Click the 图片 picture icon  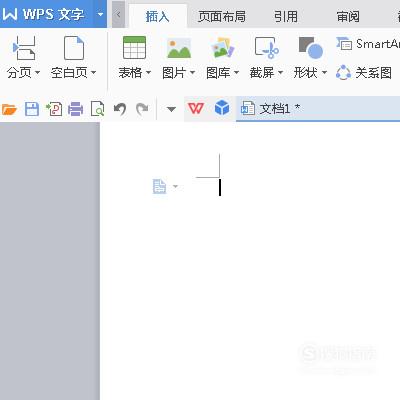point(179,48)
